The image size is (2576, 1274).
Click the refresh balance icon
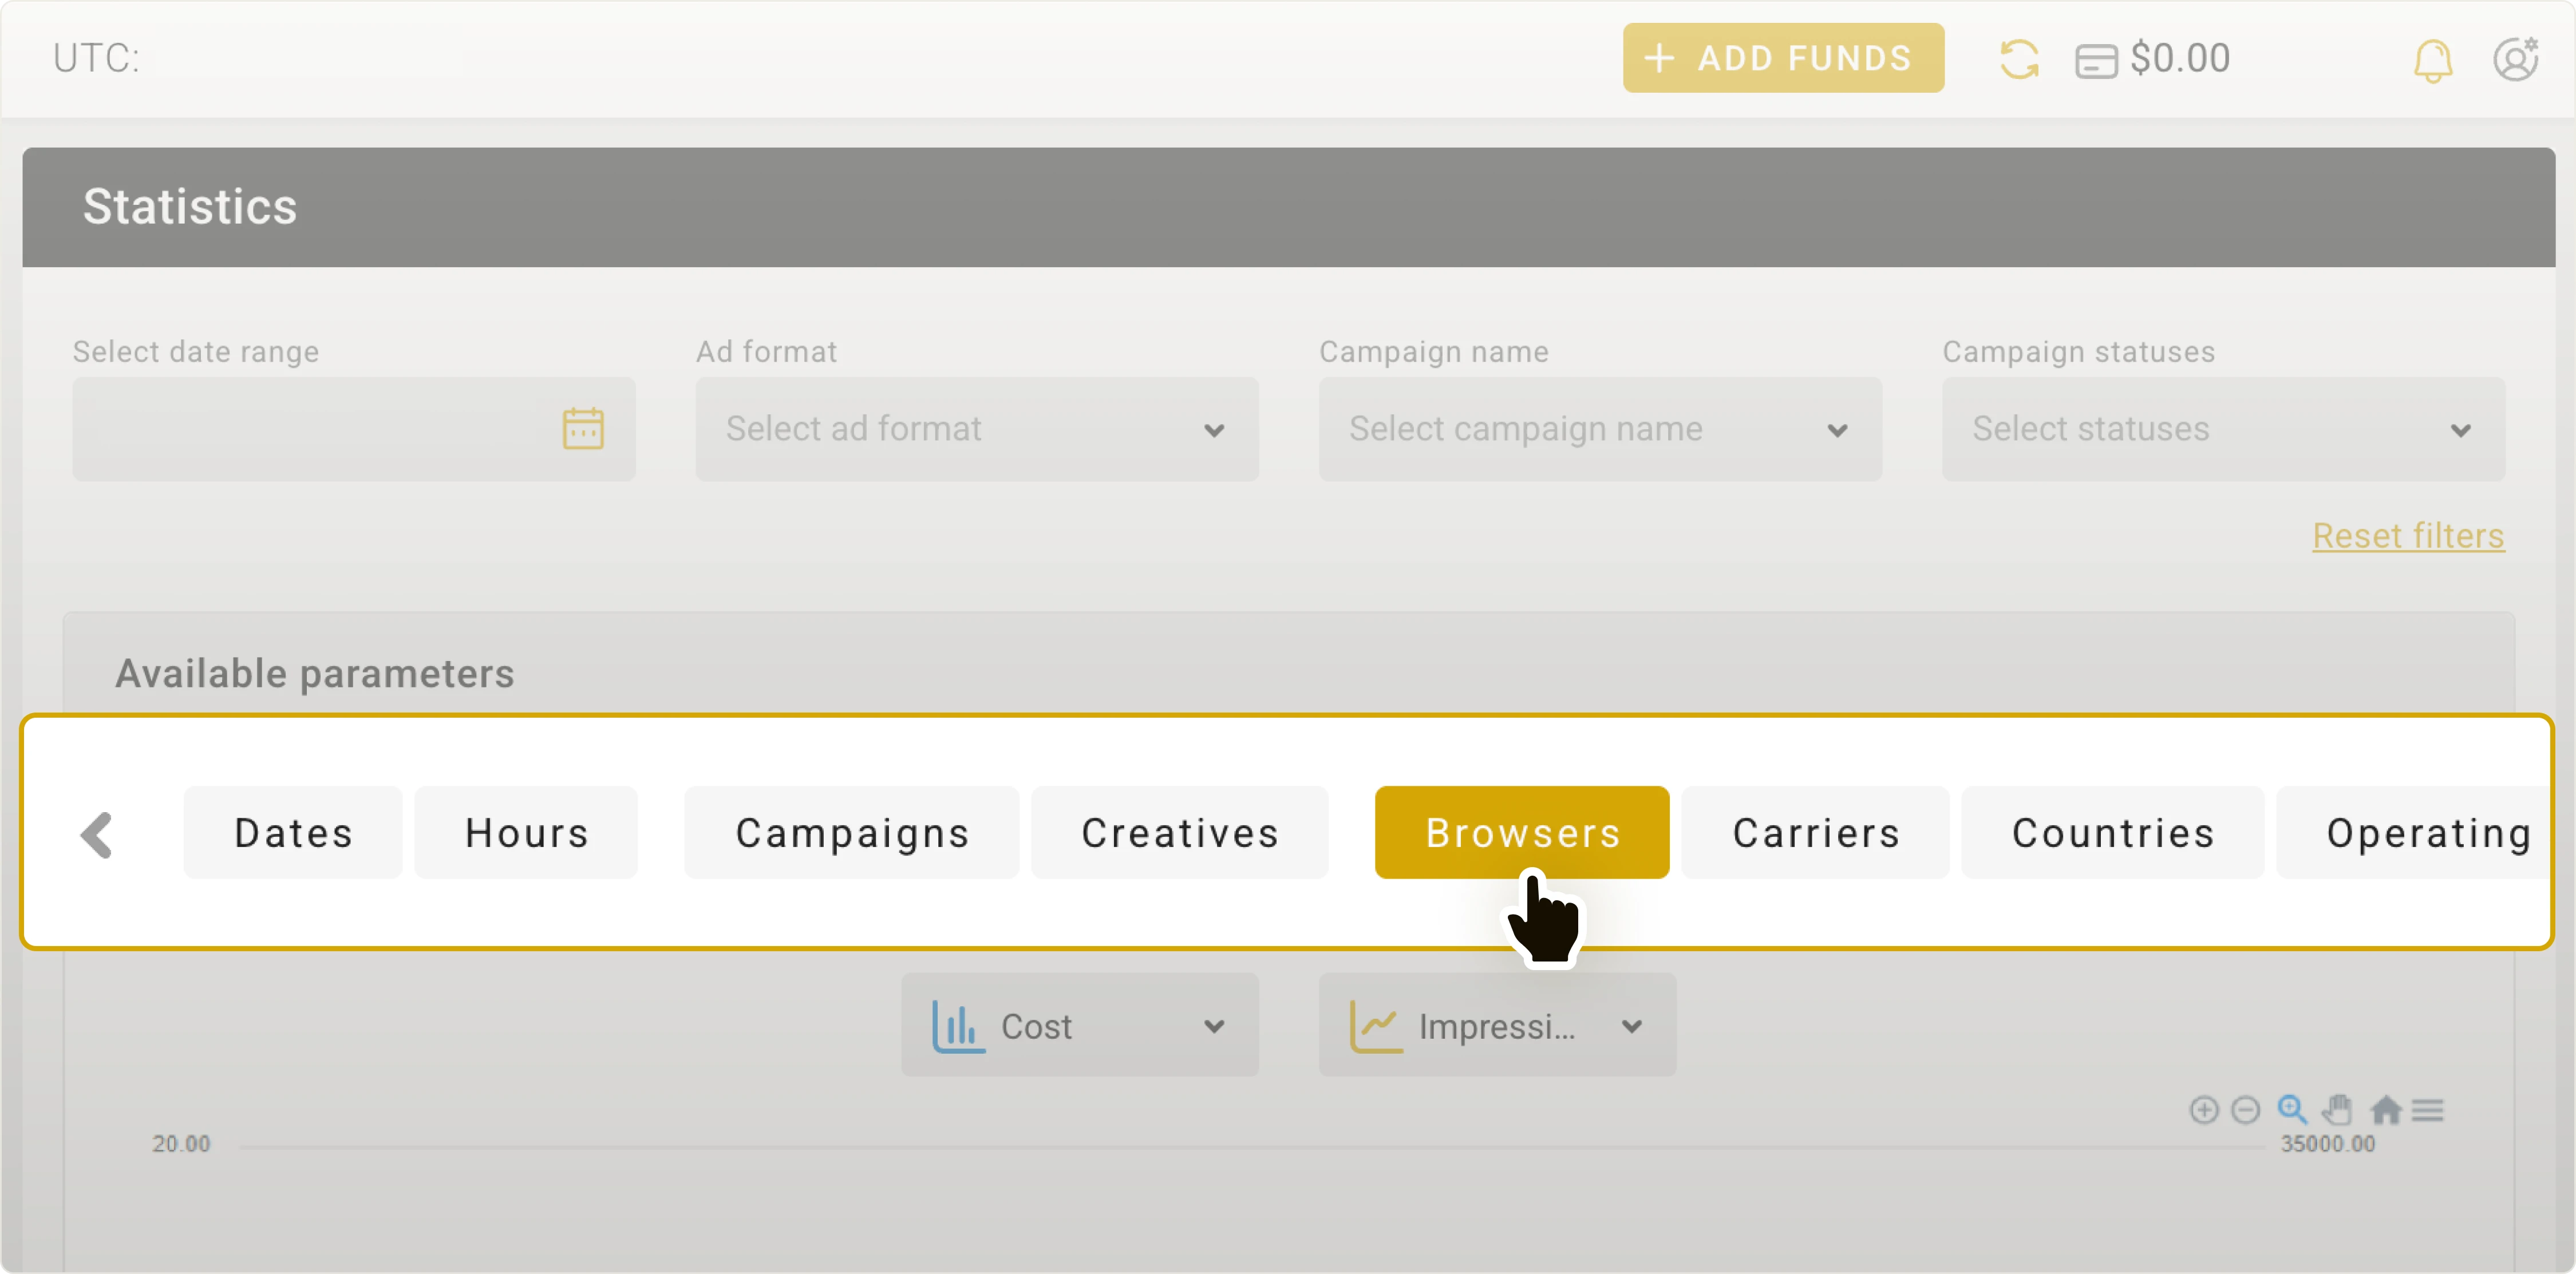point(2020,58)
